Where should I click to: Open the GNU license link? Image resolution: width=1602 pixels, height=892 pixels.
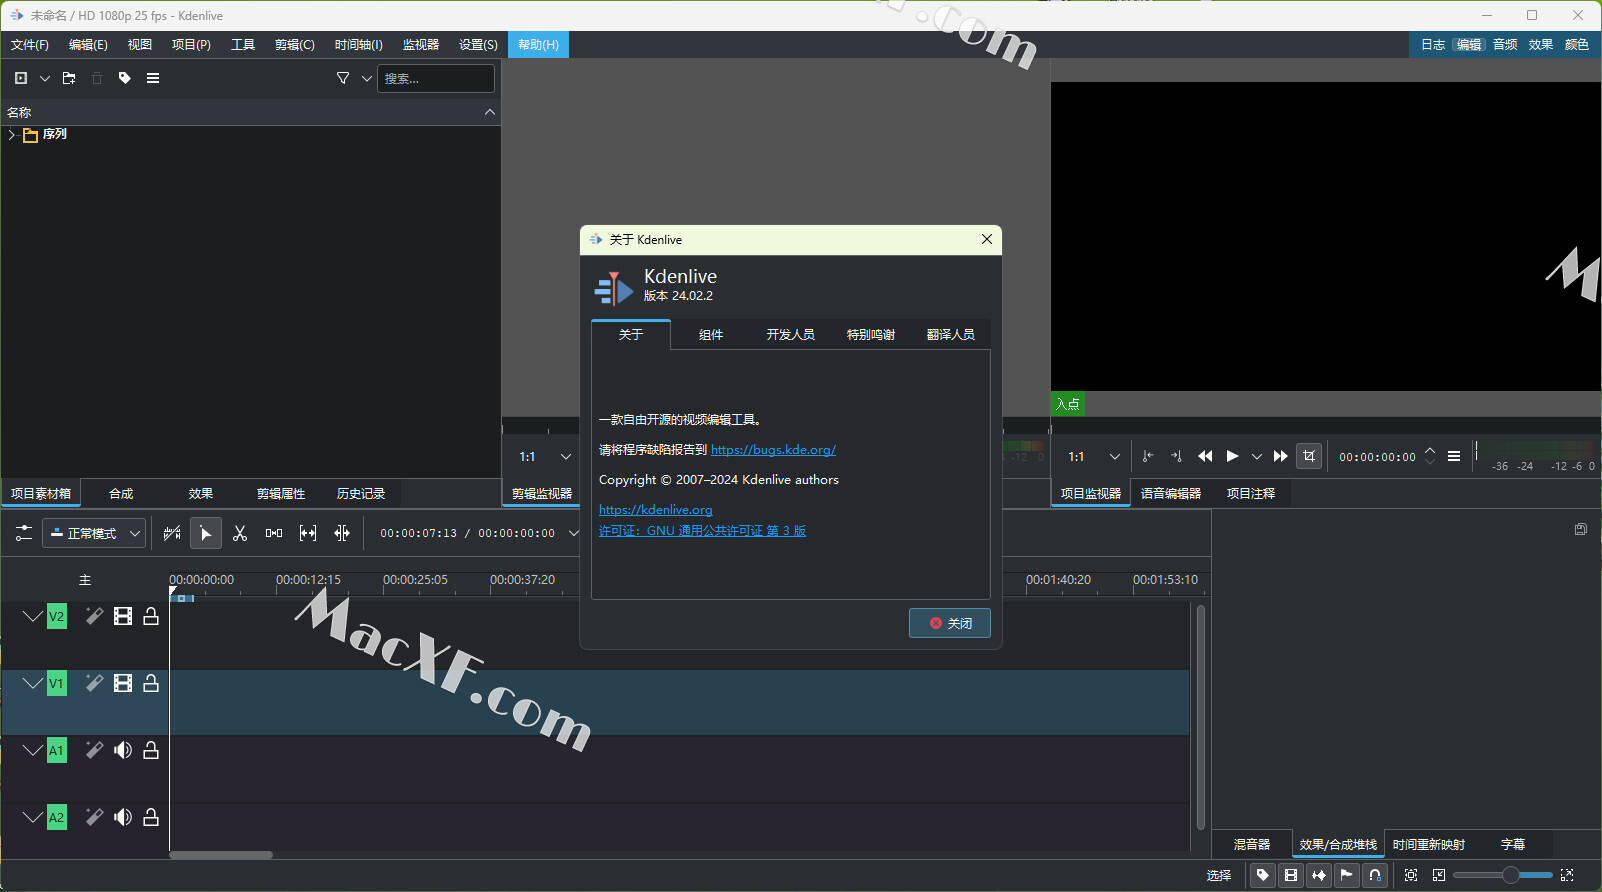[x=702, y=531]
